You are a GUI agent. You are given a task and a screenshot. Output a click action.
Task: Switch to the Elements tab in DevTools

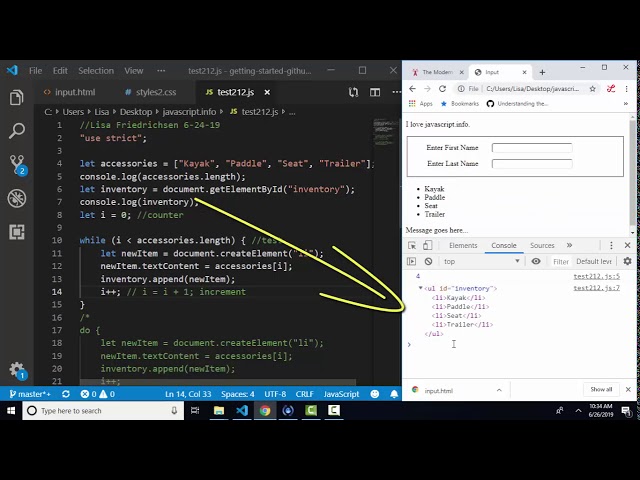(463, 245)
